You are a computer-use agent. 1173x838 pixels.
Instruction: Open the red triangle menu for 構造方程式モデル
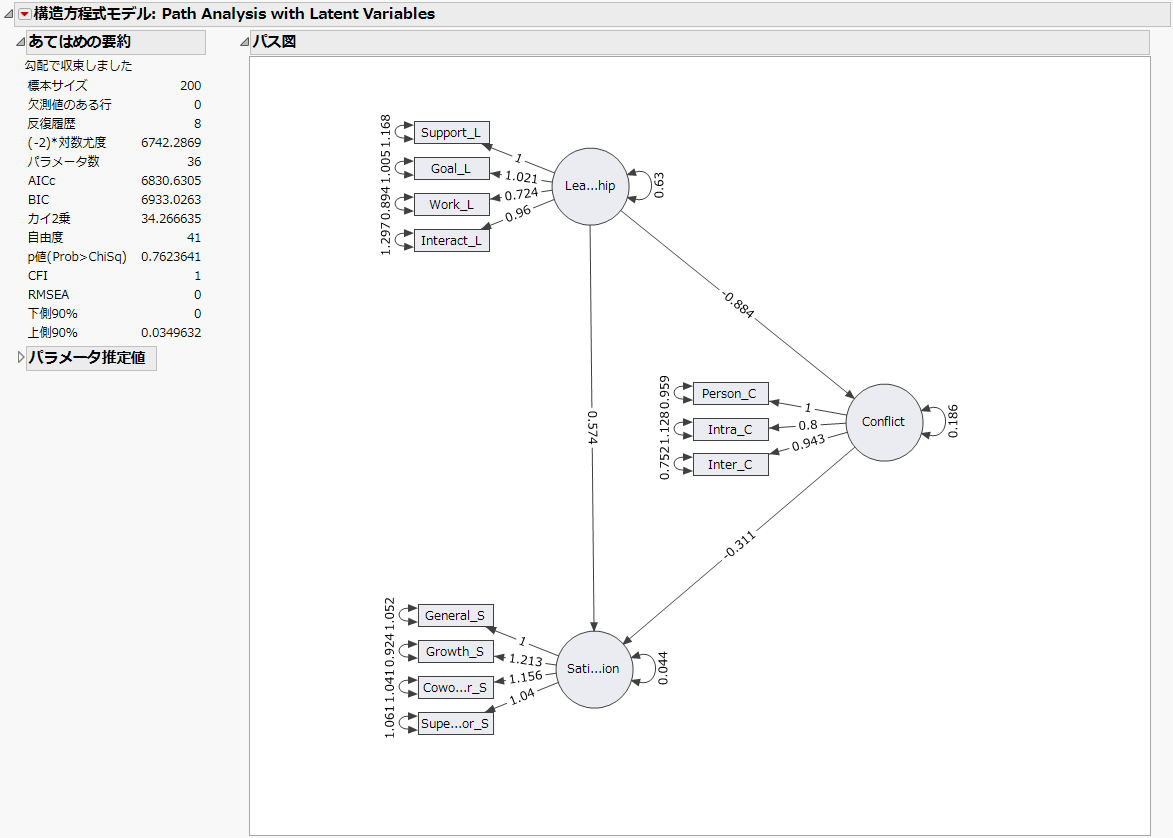pos(24,13)
